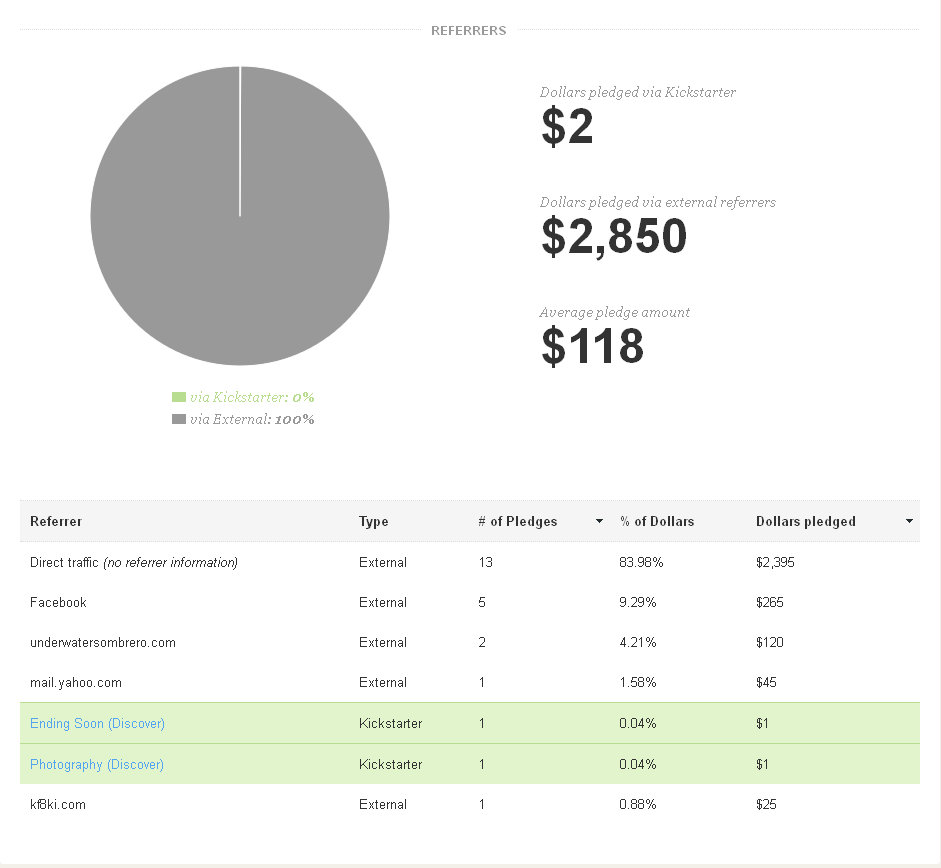
Task: Open the Photography (Discover) link
Action: (x=97, y=764)
